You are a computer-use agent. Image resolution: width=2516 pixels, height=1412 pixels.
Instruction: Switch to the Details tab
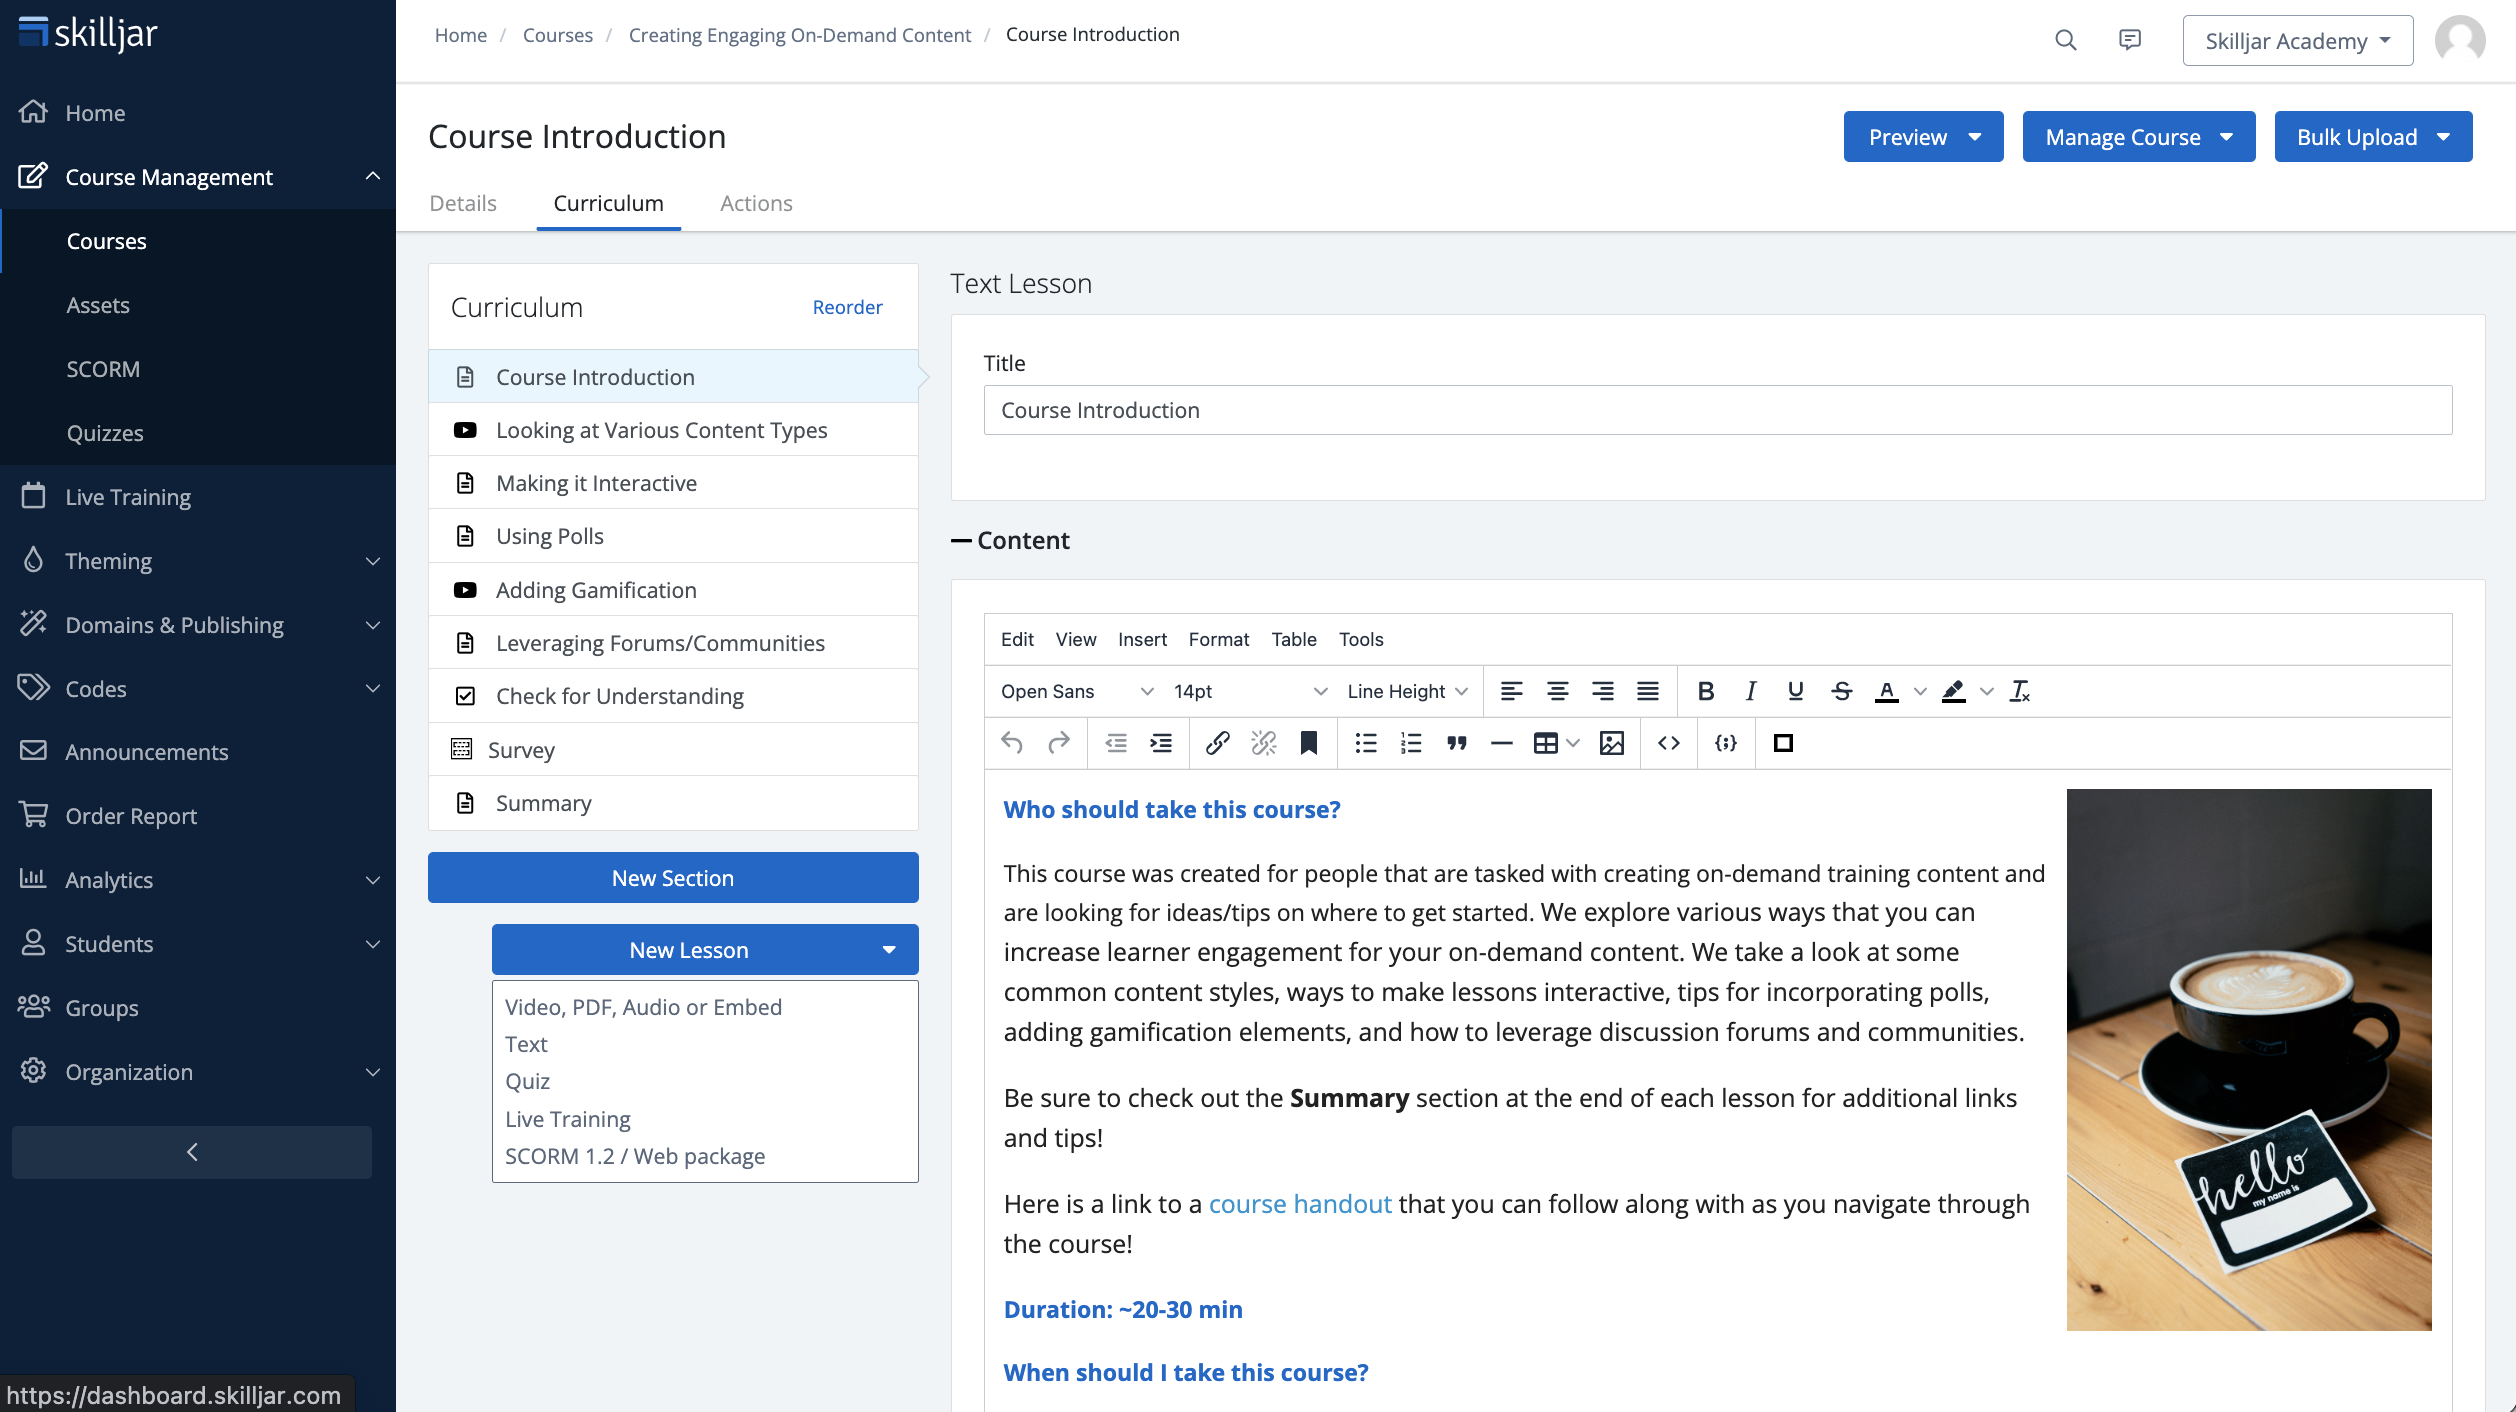[x=463, y=203]
